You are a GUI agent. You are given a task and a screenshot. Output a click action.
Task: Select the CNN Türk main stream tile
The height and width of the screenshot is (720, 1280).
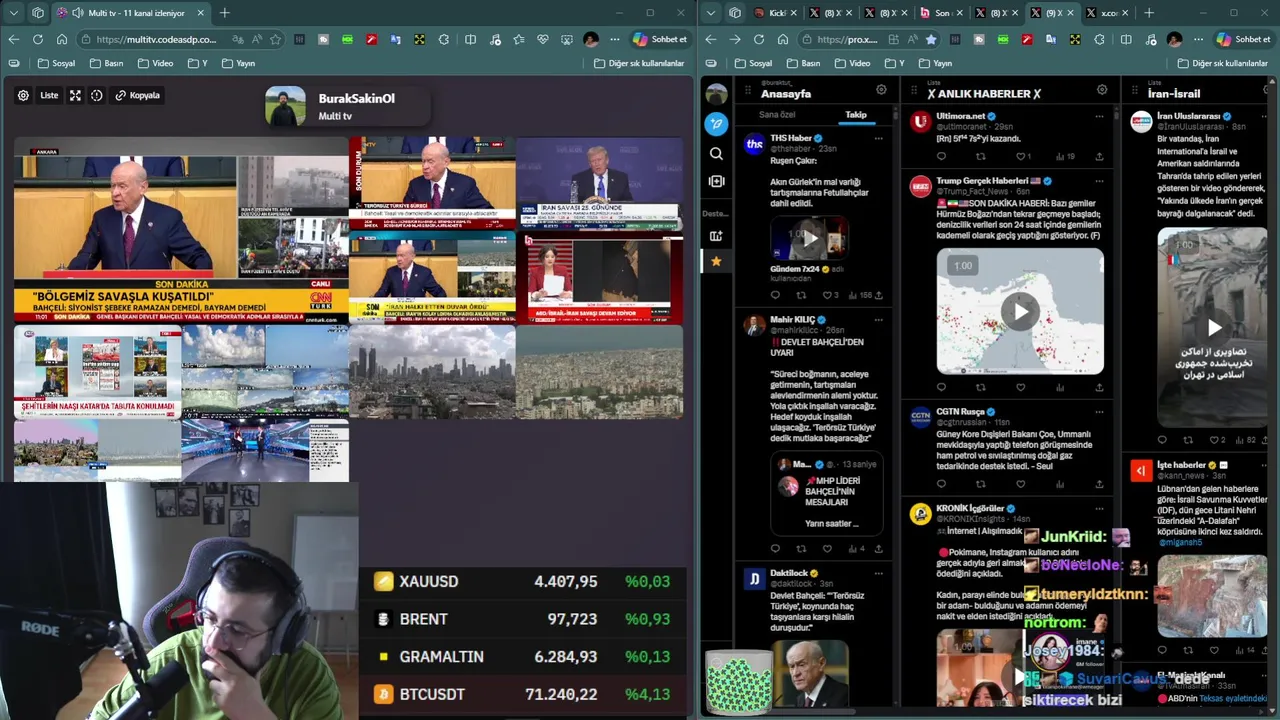coord(181,230)
